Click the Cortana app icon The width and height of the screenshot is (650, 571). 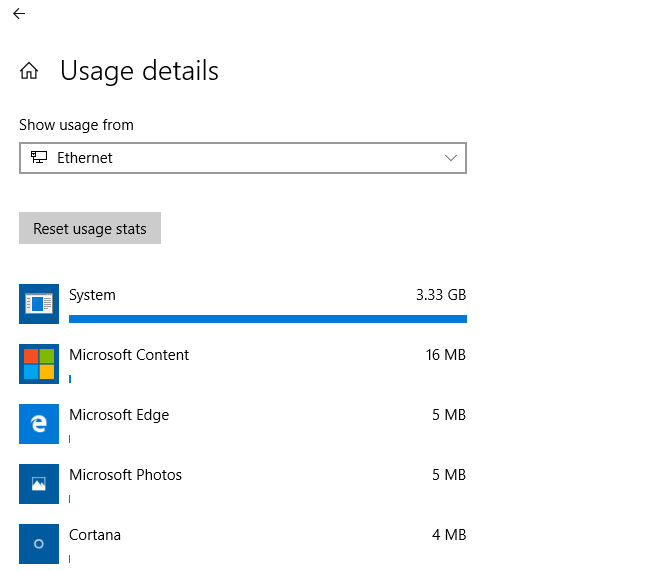(39, 544)
